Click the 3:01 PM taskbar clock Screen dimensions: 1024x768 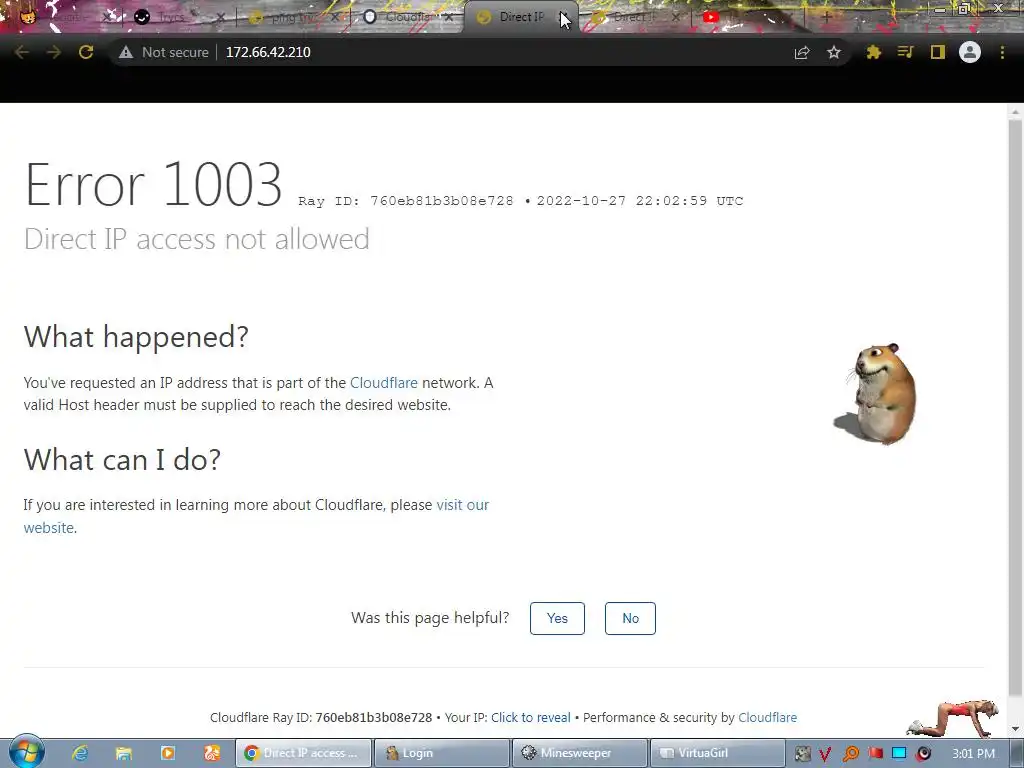click(973, 754)
